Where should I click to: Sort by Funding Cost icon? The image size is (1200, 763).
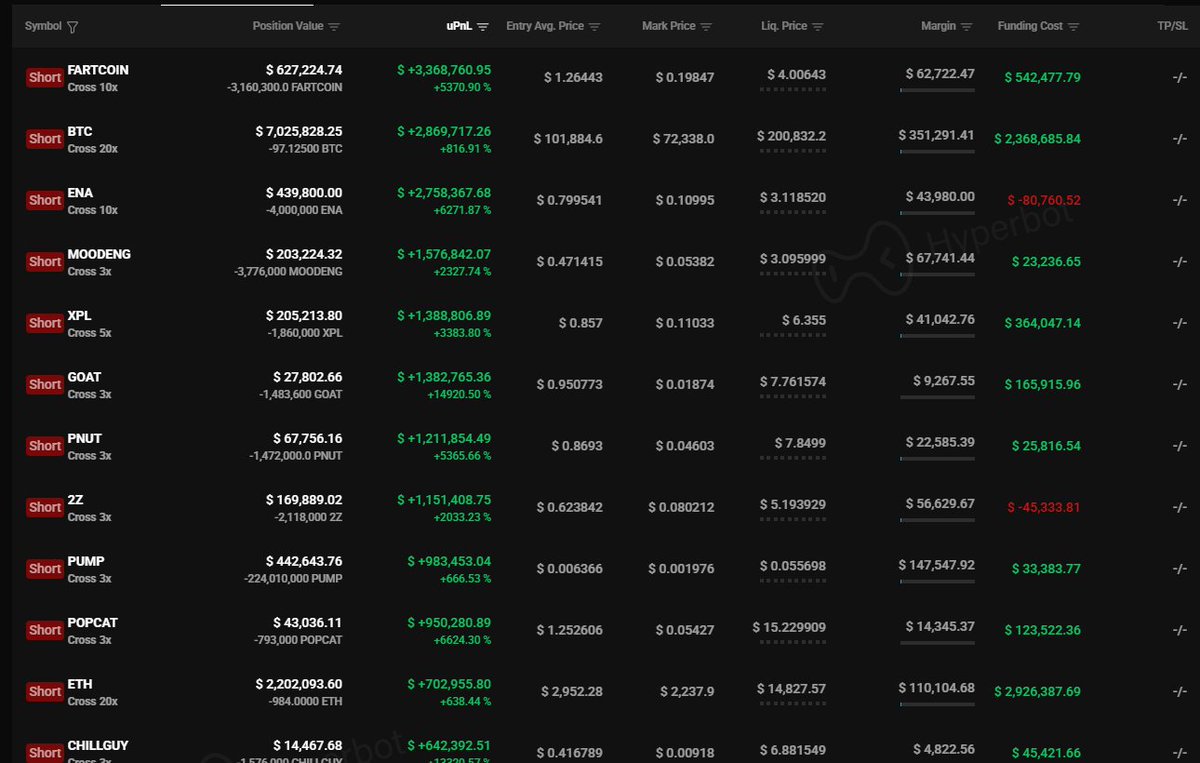pyautogui.click(x=1073, y=27)
